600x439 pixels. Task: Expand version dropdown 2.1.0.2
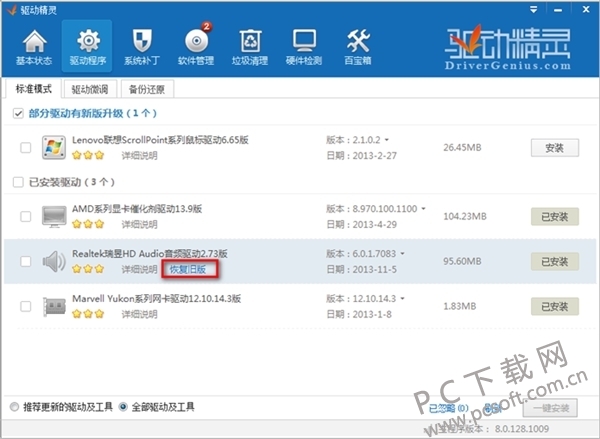386,140
